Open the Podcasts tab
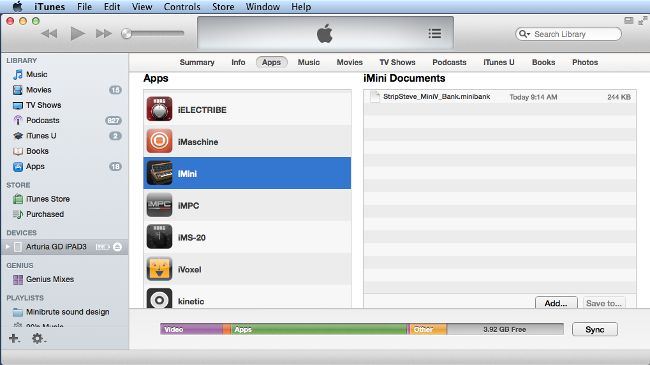The image size is (650, 365). pos(449,62)
